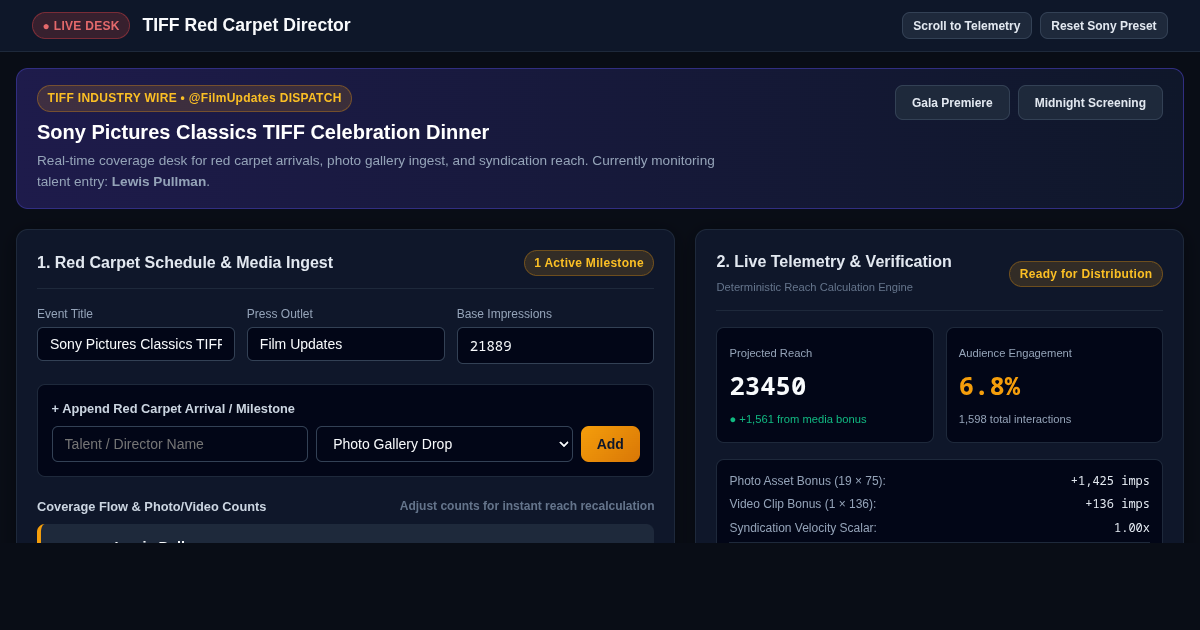The image size is (1200, 630).
Task: Click the TIFF INDUSTRY WIRE dispatch tag
Action: pyautogui.click(x=194, y=98)
